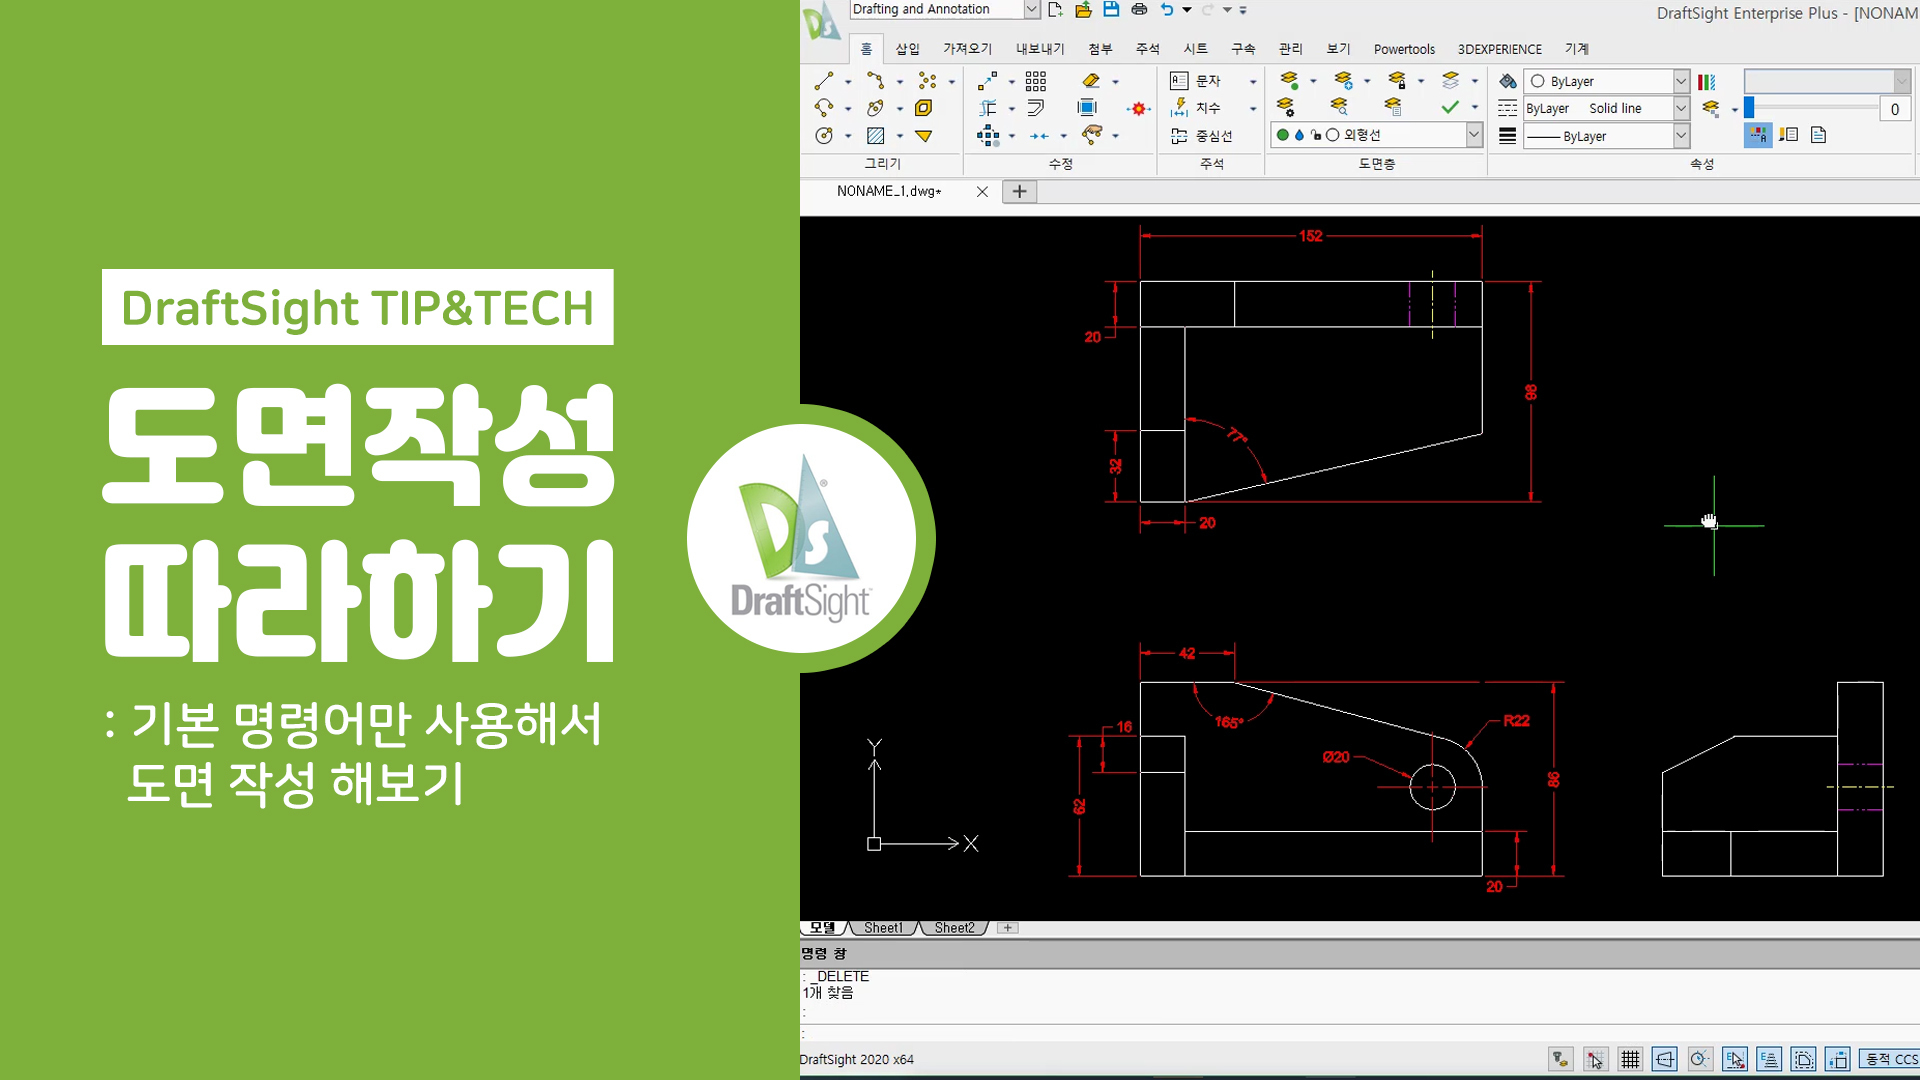Click the transparency value field showing 0
The width and height of the screenshot is (1920, 1080).
(1894, 109)
